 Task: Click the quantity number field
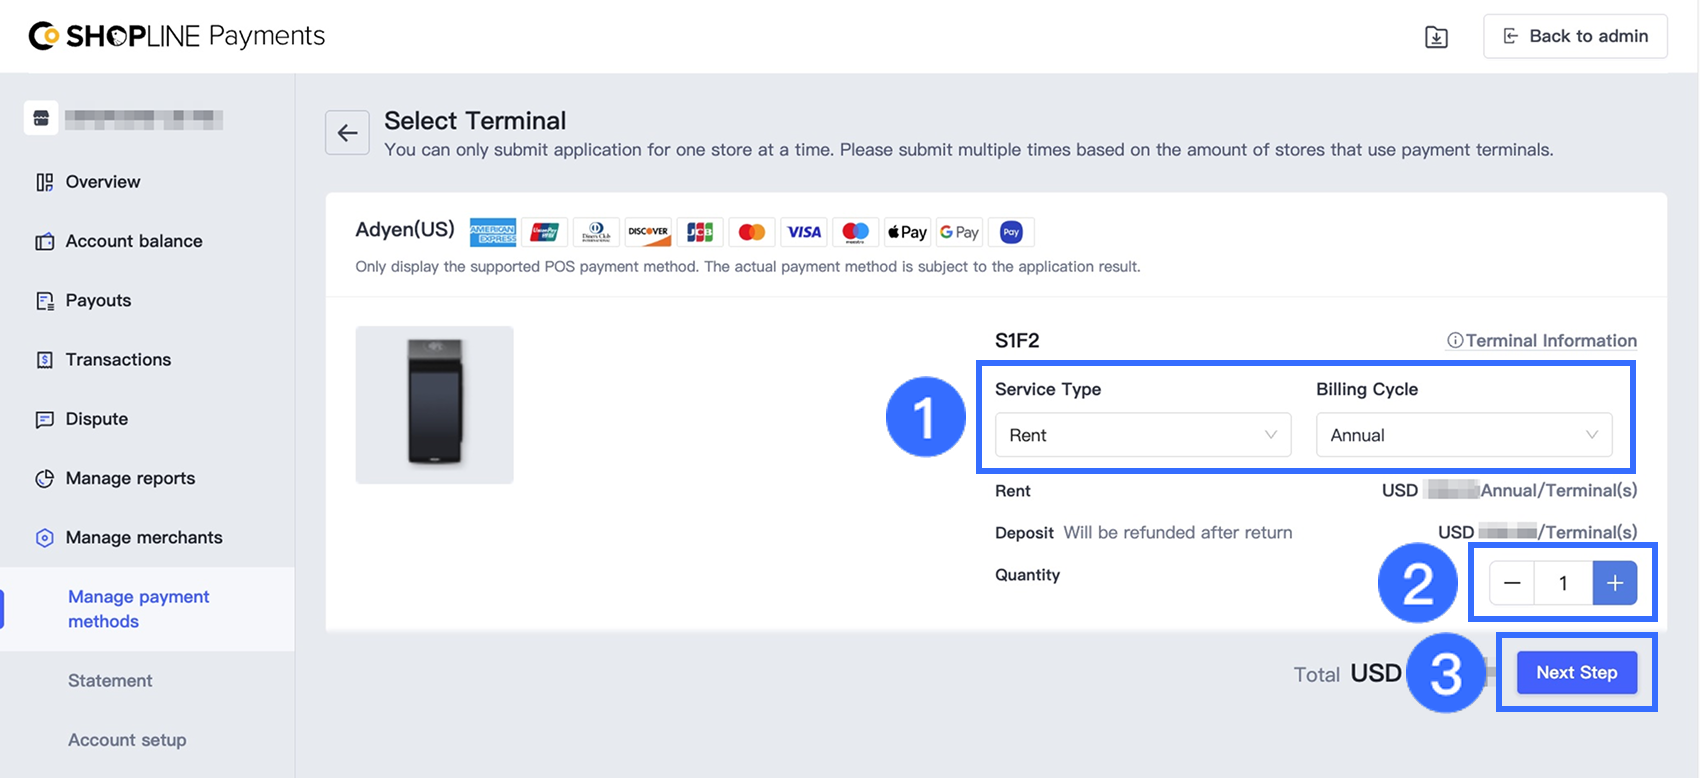click(x=1563, y=583)
